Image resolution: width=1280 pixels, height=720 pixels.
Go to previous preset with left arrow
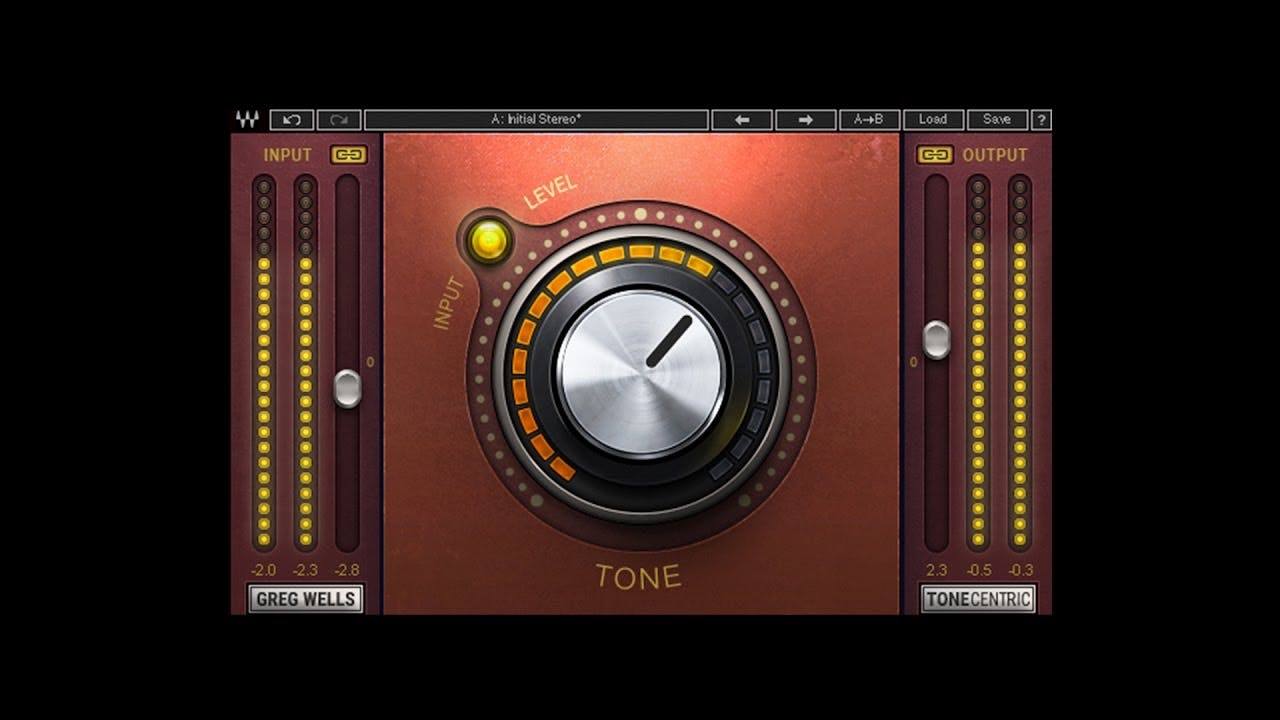(742, 119)
